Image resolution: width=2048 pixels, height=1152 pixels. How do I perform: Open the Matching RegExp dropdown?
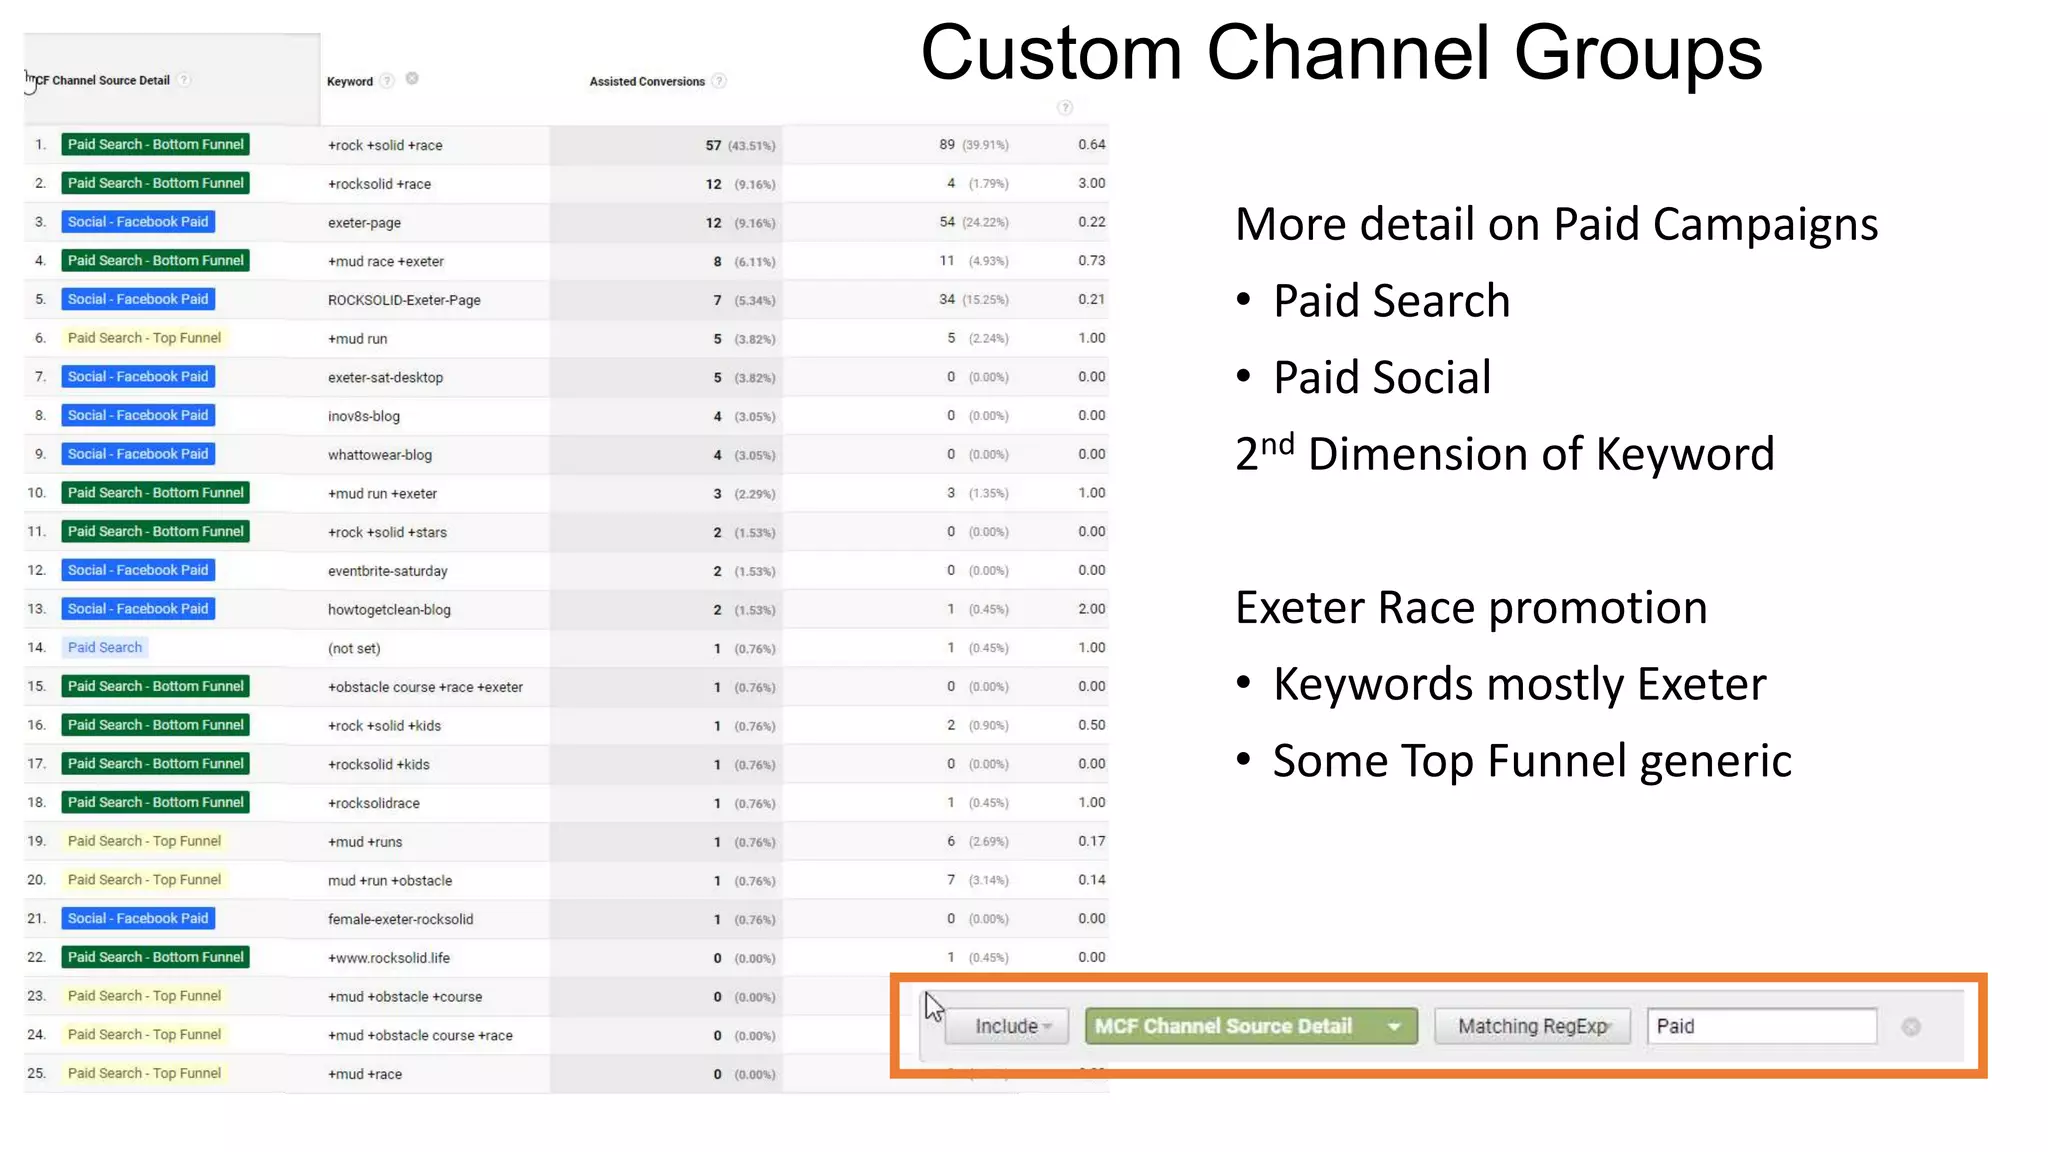click(1532, 1026)
